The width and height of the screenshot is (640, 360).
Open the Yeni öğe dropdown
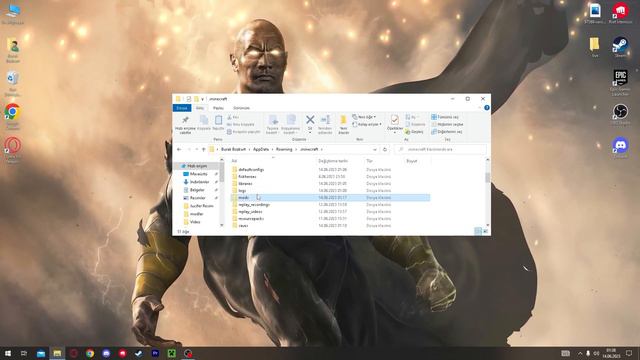click(x=364, y=117)
